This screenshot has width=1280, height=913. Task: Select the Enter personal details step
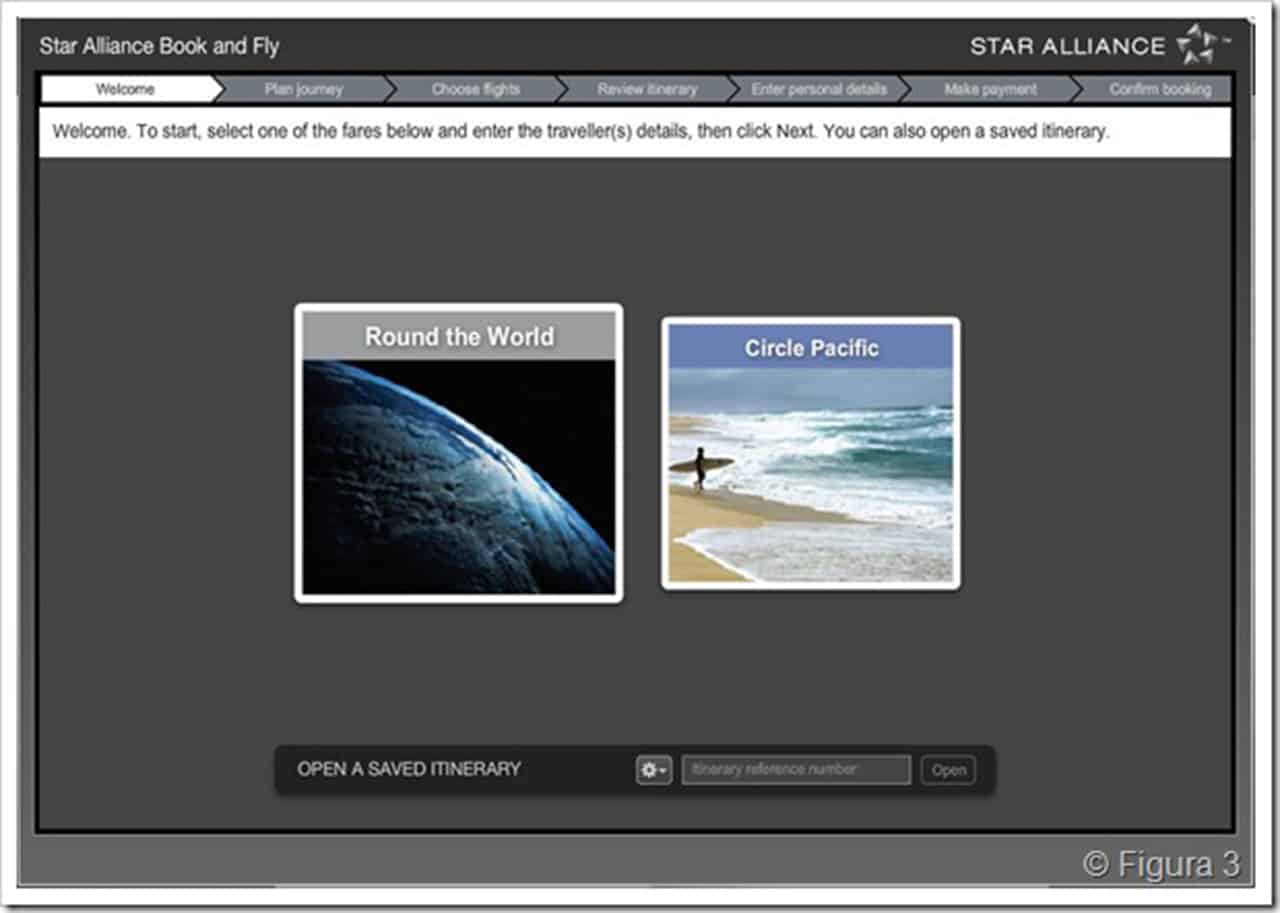[x=819, y=89]
